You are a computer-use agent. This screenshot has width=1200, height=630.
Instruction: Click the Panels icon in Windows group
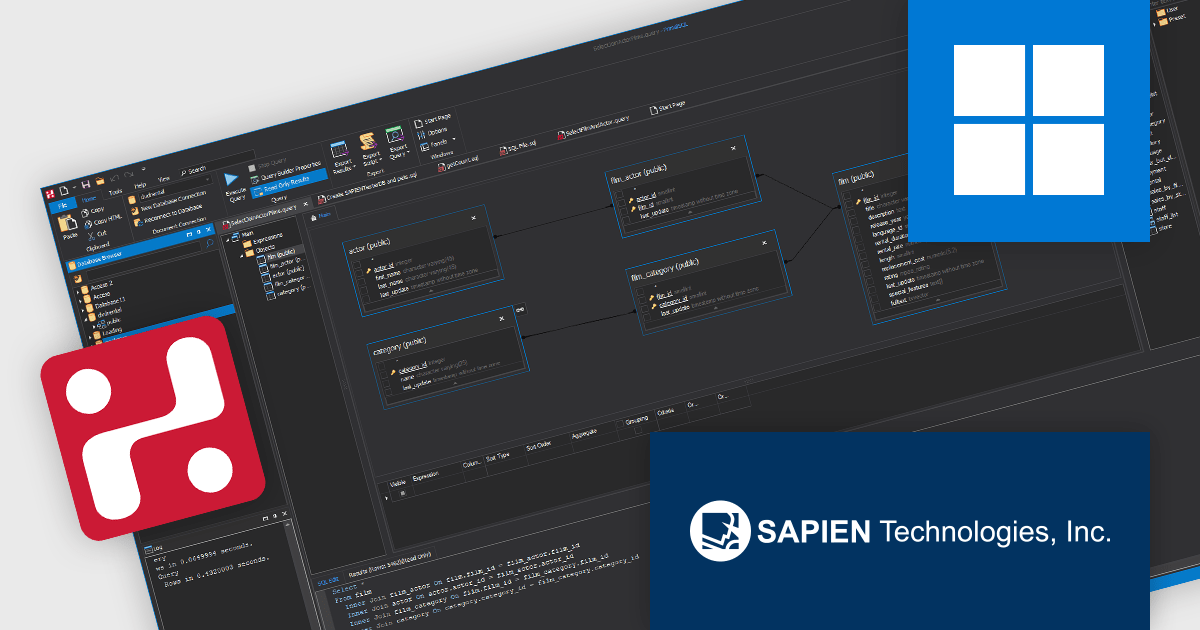[x=424, y=146]
